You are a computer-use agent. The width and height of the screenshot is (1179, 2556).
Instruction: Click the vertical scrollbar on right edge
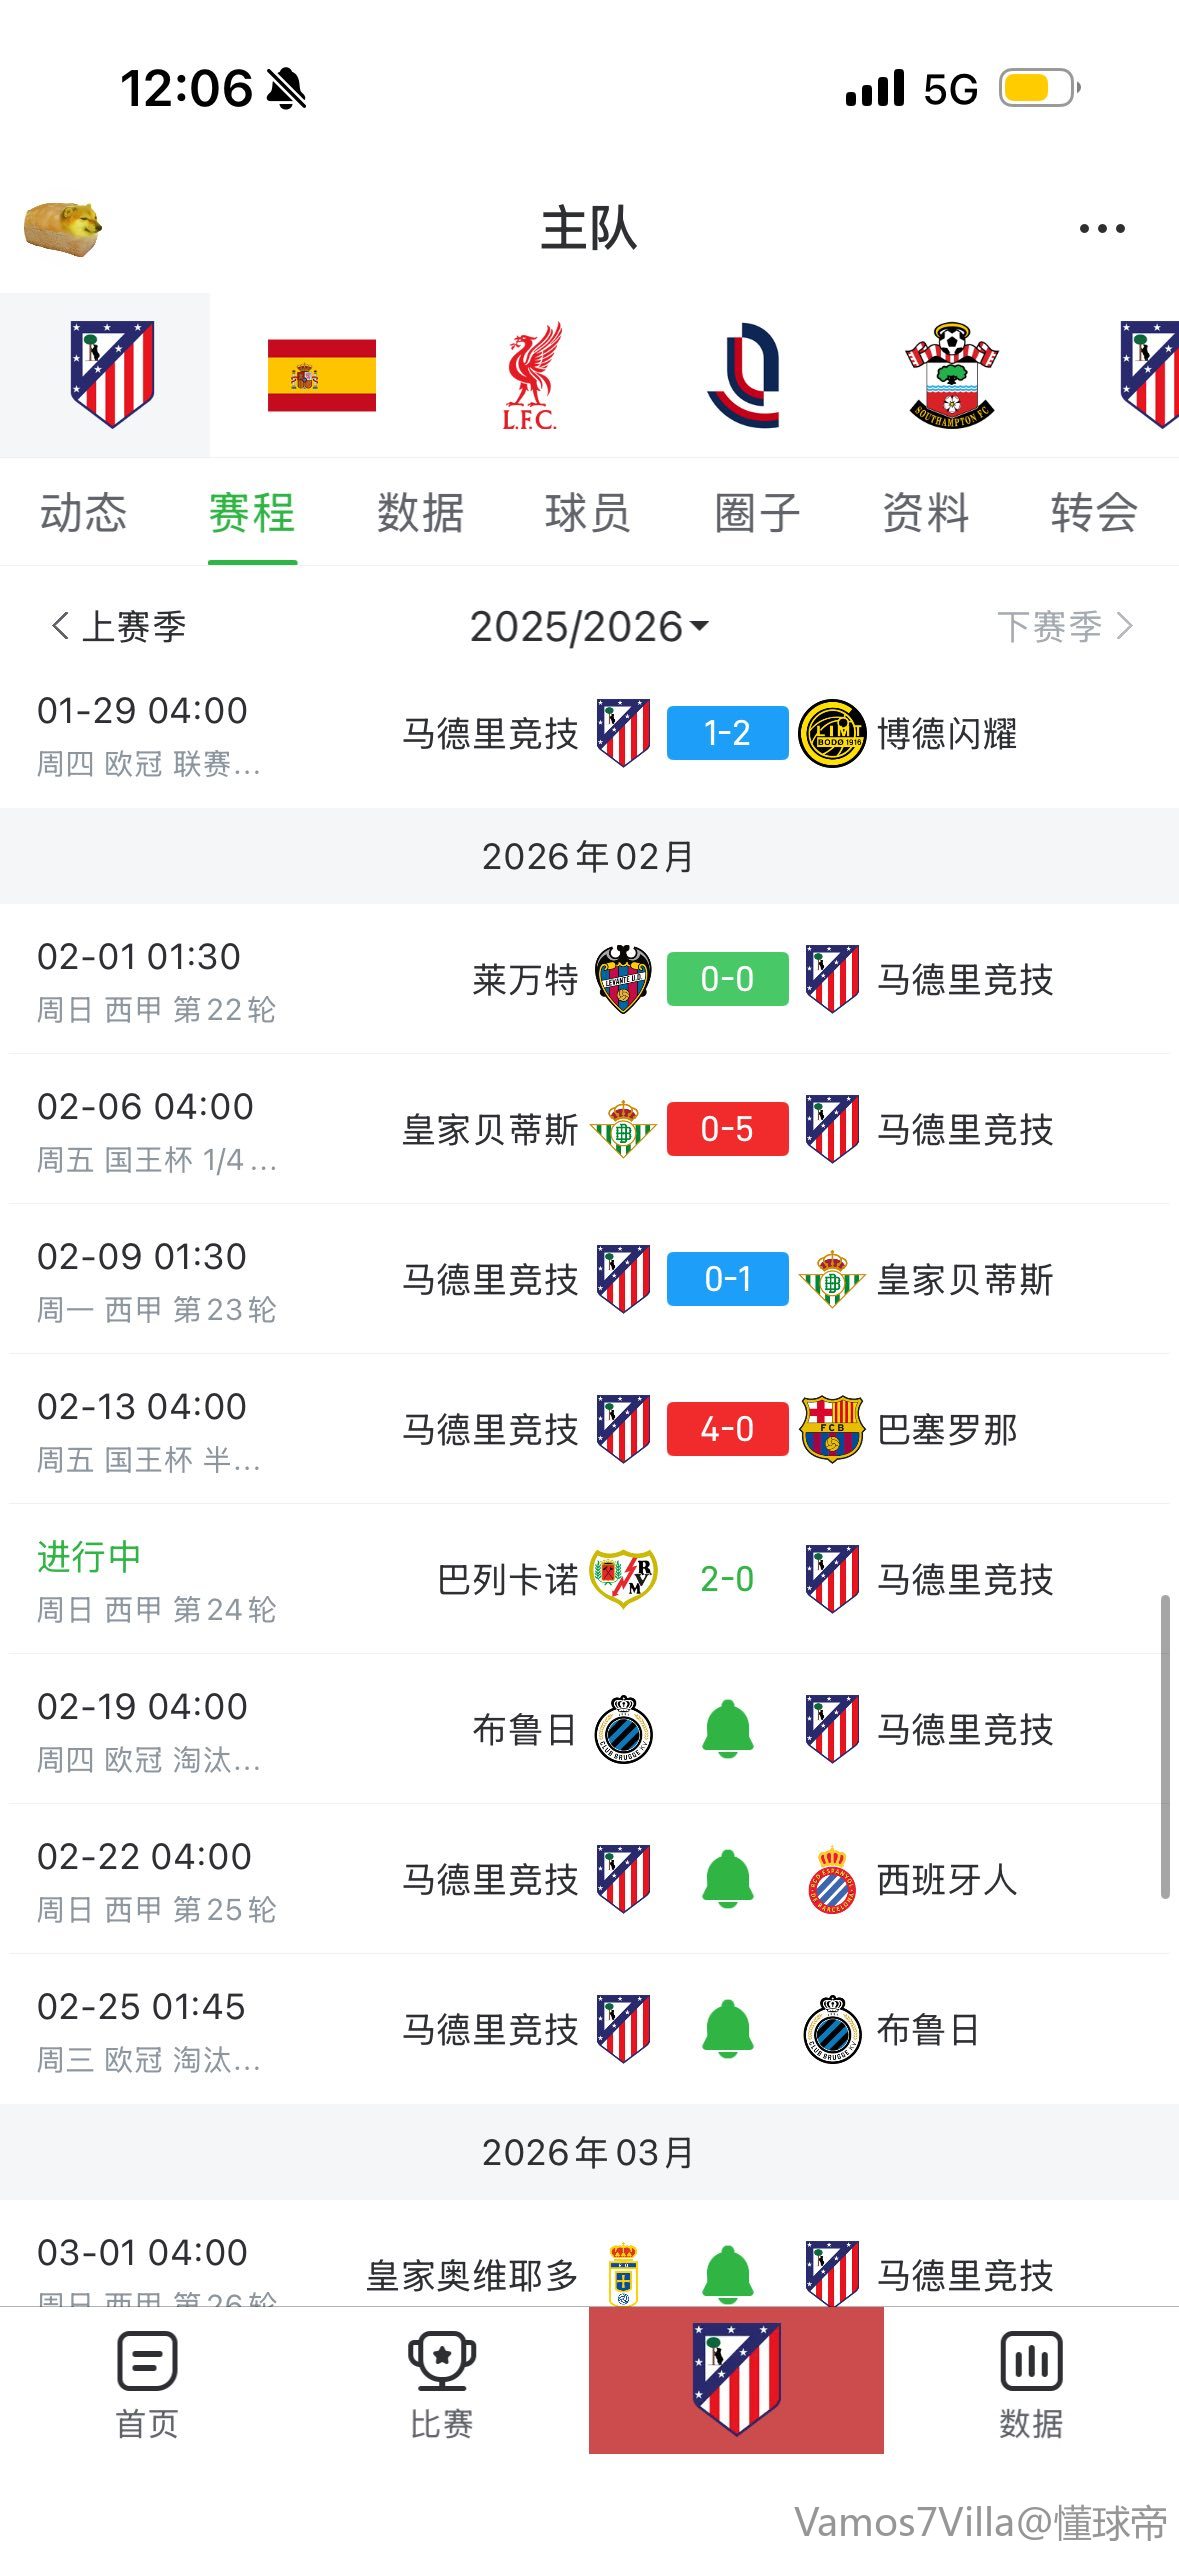[1164, 1746]
